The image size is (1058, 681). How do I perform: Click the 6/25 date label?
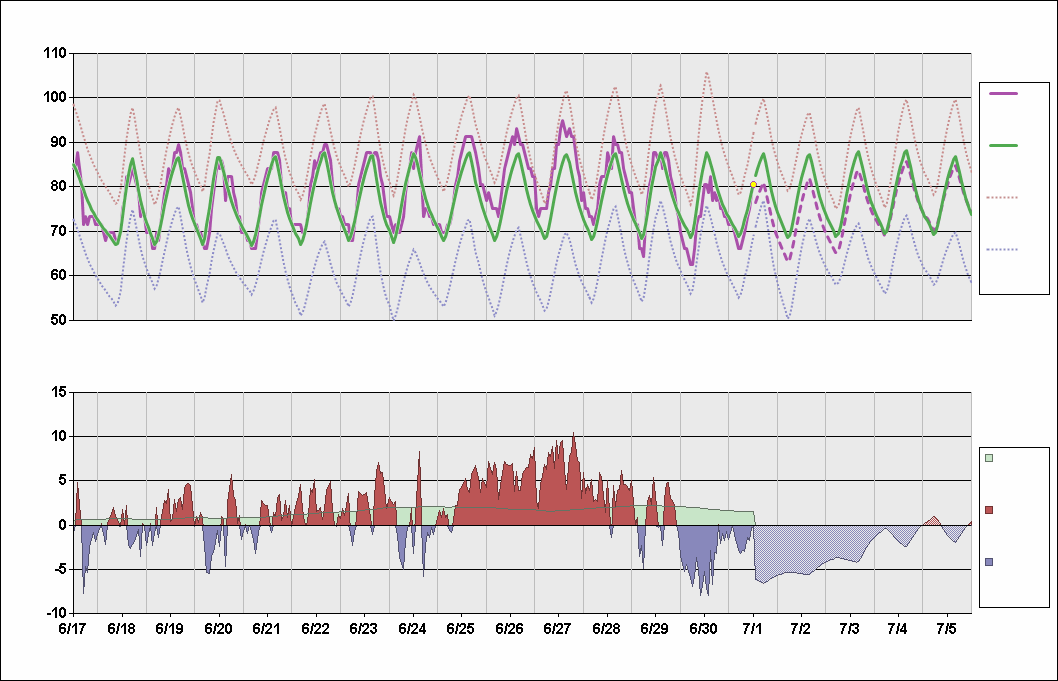[461, 629]
